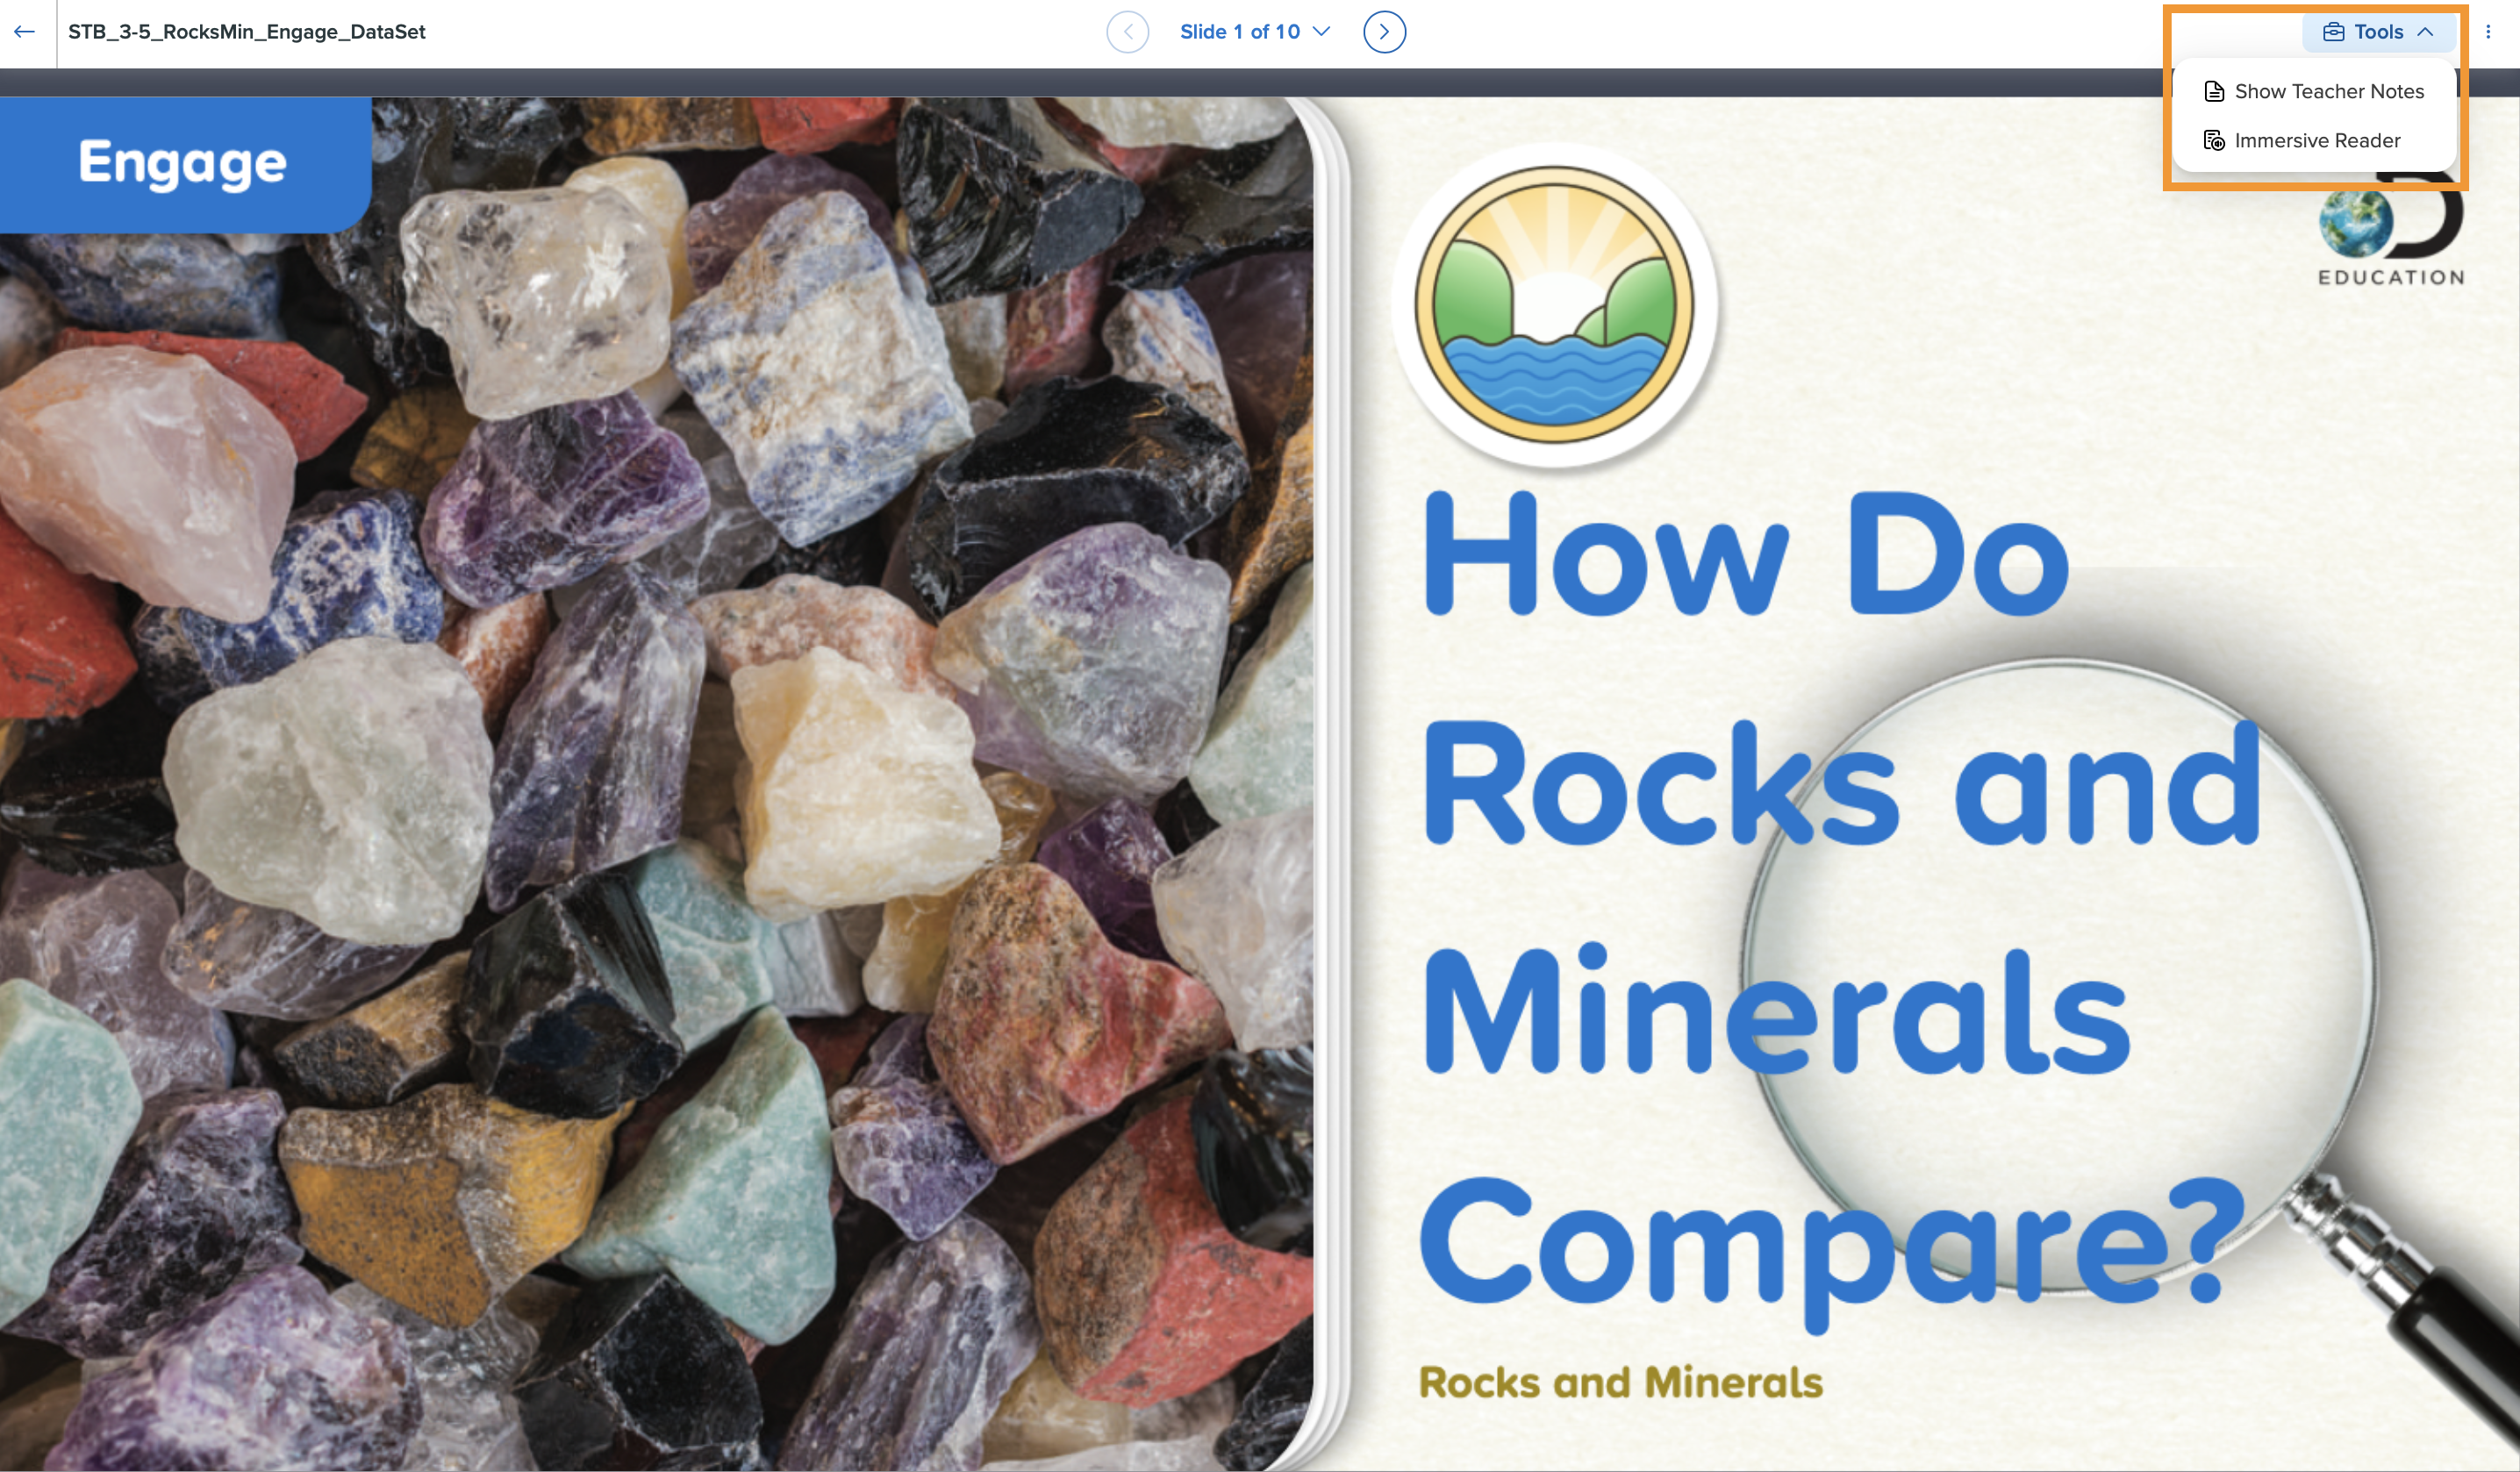
Task: Click the sunrise landscape badge icon
Action: pos(1554,304)
